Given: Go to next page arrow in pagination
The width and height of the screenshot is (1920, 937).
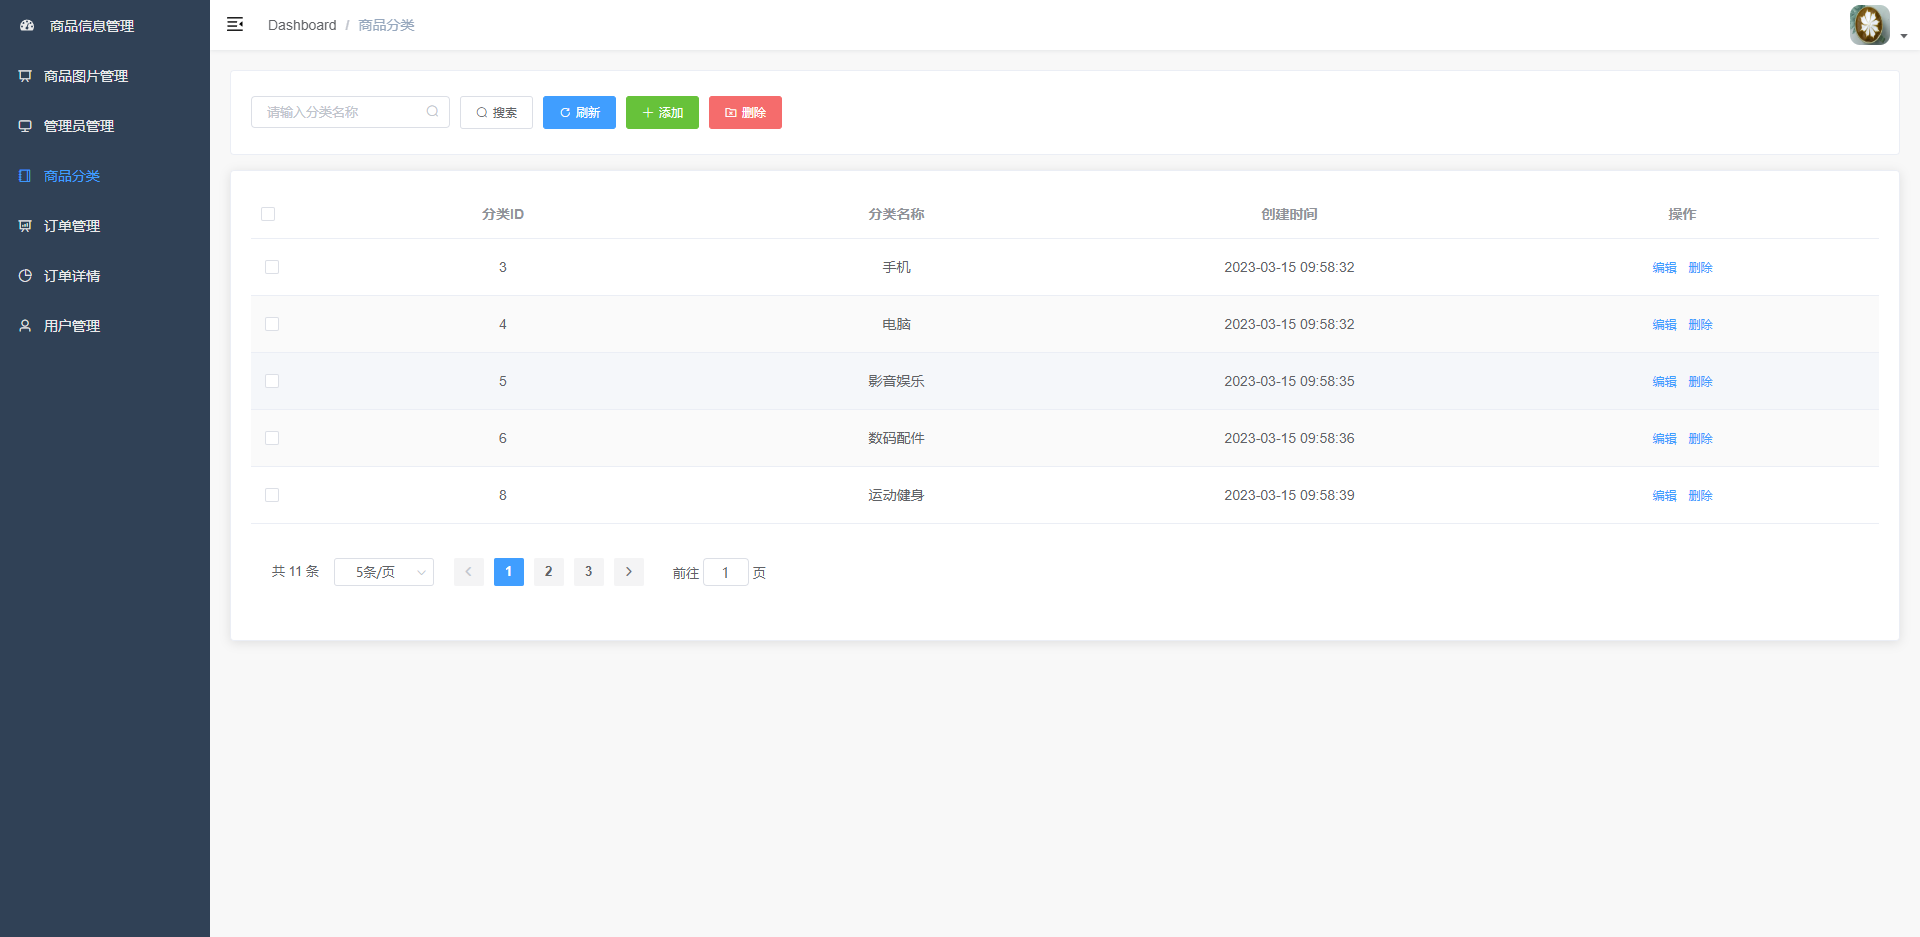Looking at the screenshot, I should pyautogui.click(x=629, y=572).
